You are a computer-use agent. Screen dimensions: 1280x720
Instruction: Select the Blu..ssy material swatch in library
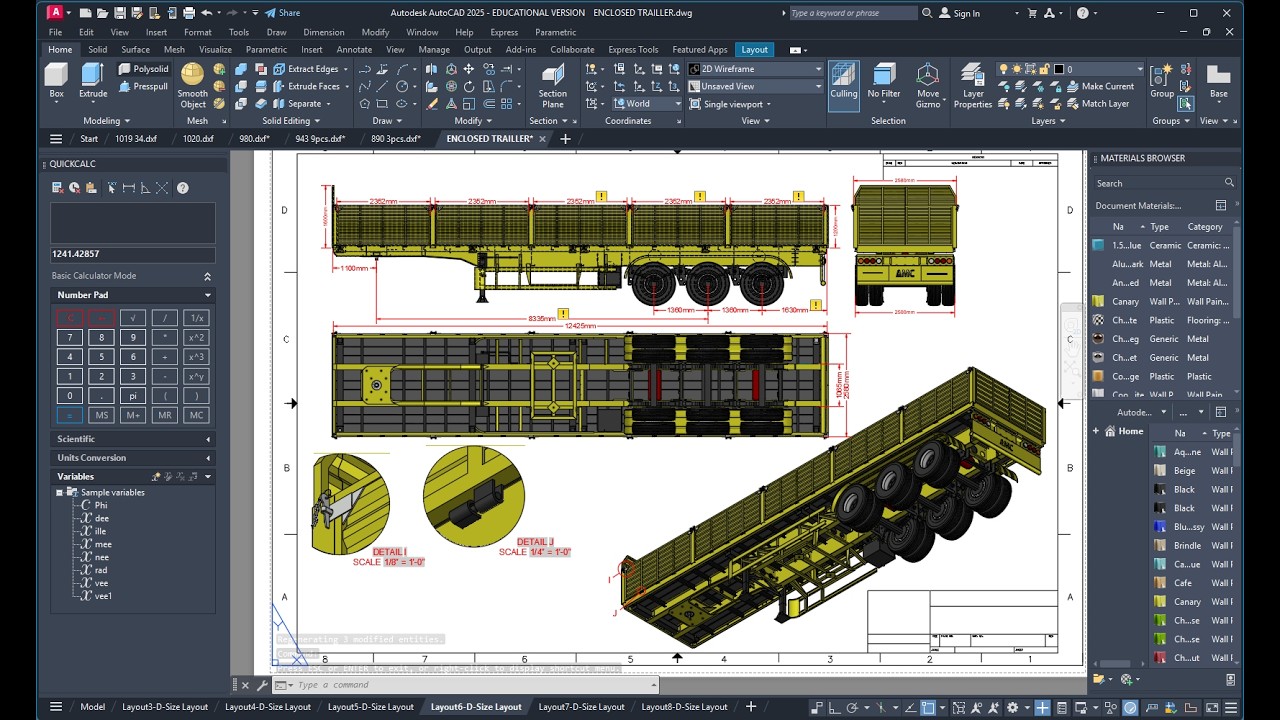pos(1159,527)
